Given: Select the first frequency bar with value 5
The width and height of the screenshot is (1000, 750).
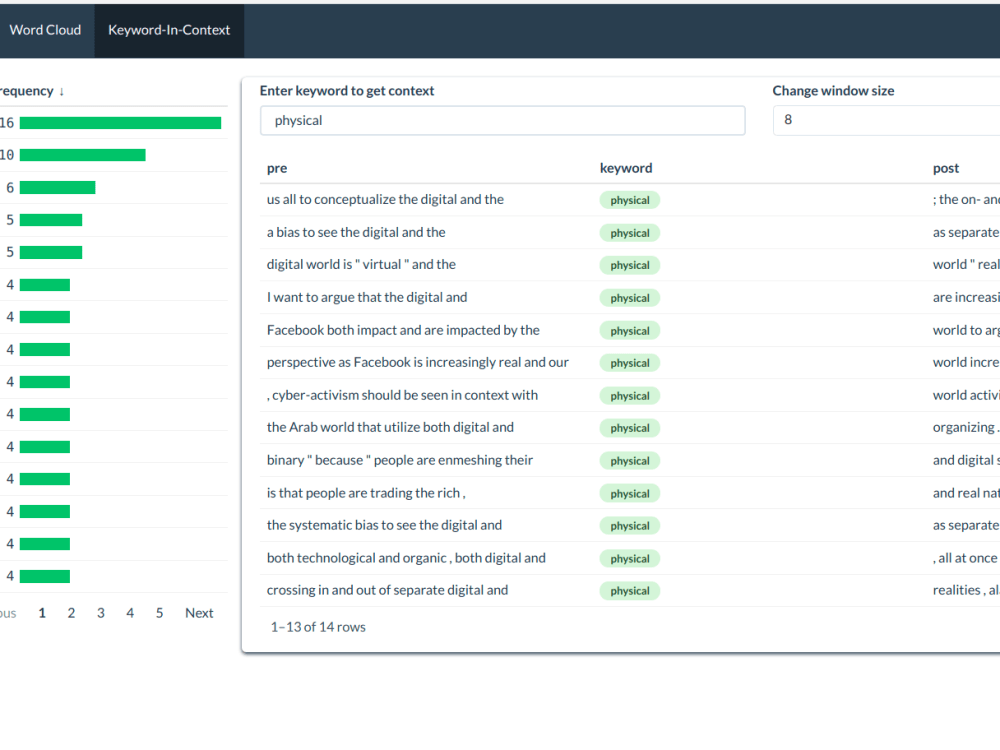Looking at the screenshot, I should (x=52, y=219).
